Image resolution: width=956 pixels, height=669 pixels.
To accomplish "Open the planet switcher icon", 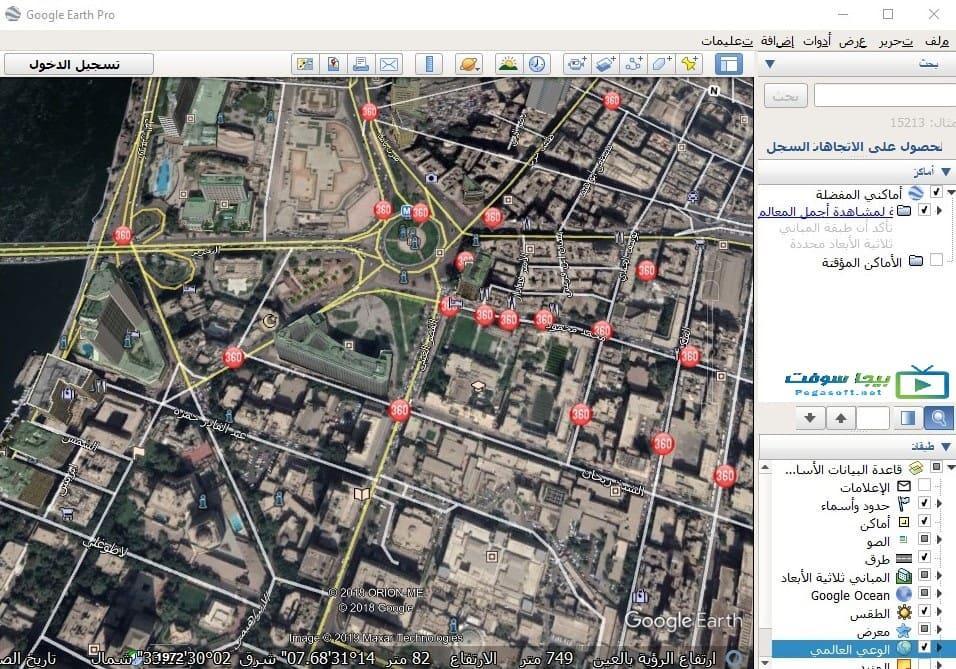I will point(469,64).
